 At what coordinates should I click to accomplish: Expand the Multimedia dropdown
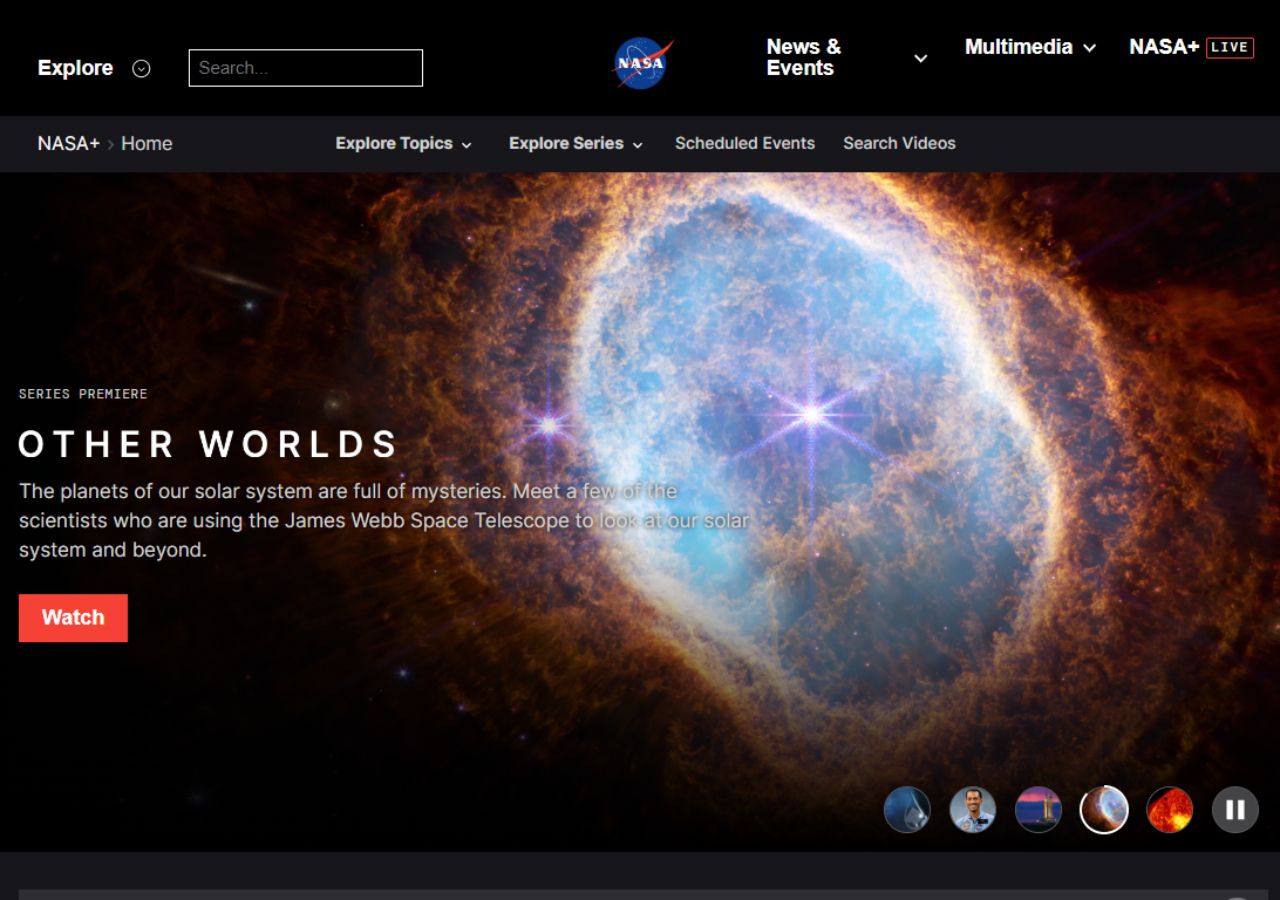click(1029, 47)
